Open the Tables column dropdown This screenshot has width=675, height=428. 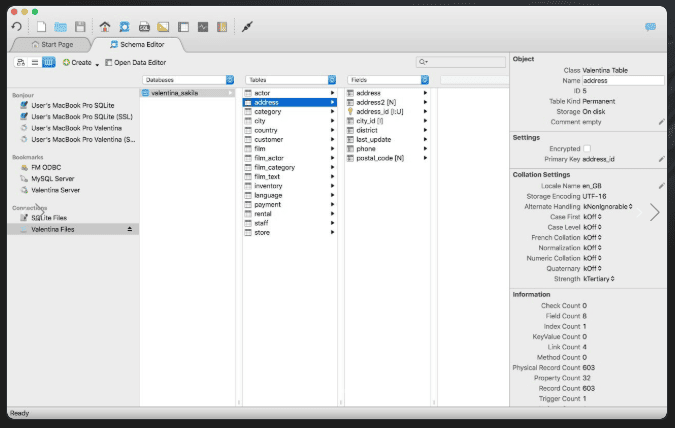[332, 80]
